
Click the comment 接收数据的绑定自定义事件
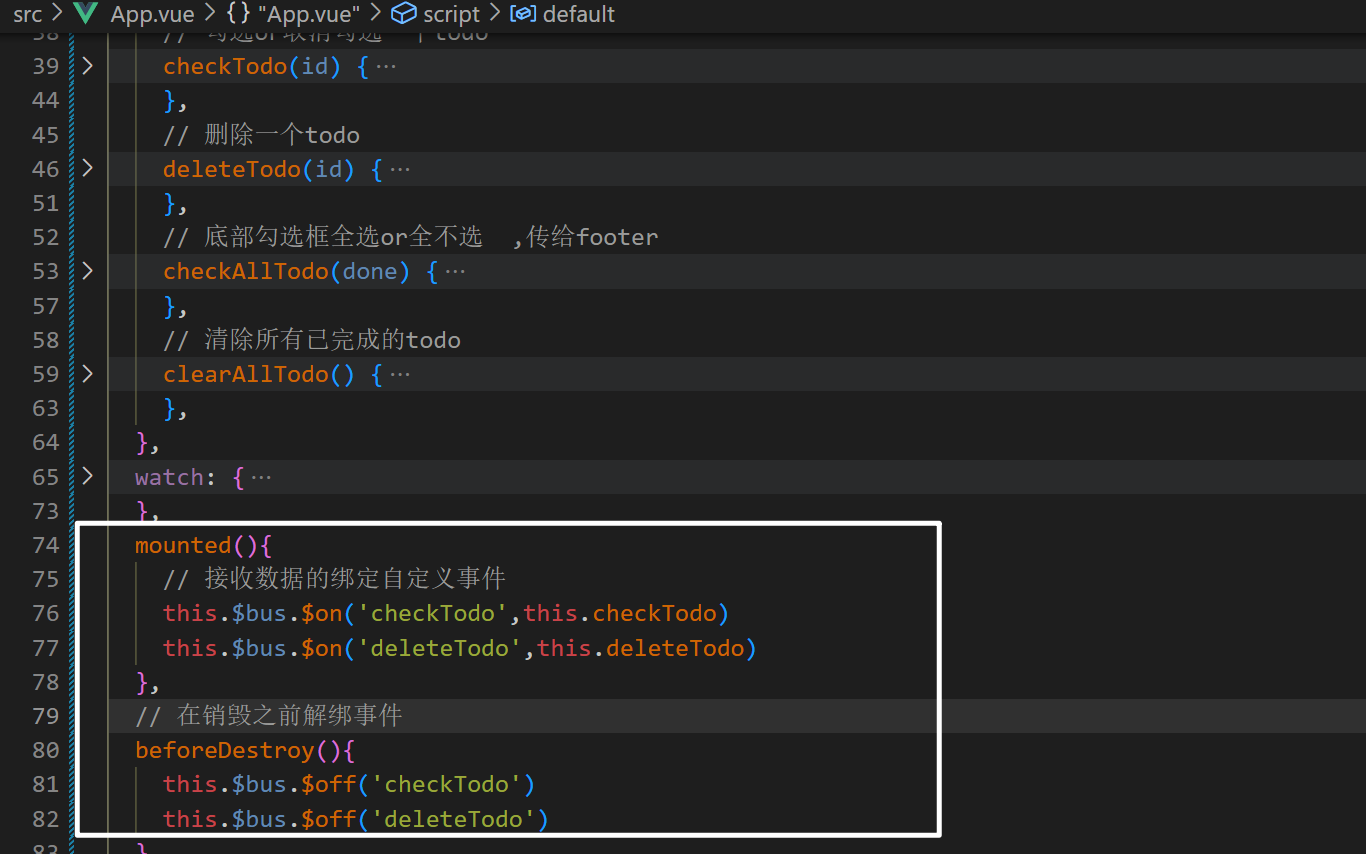coord(335,579)
